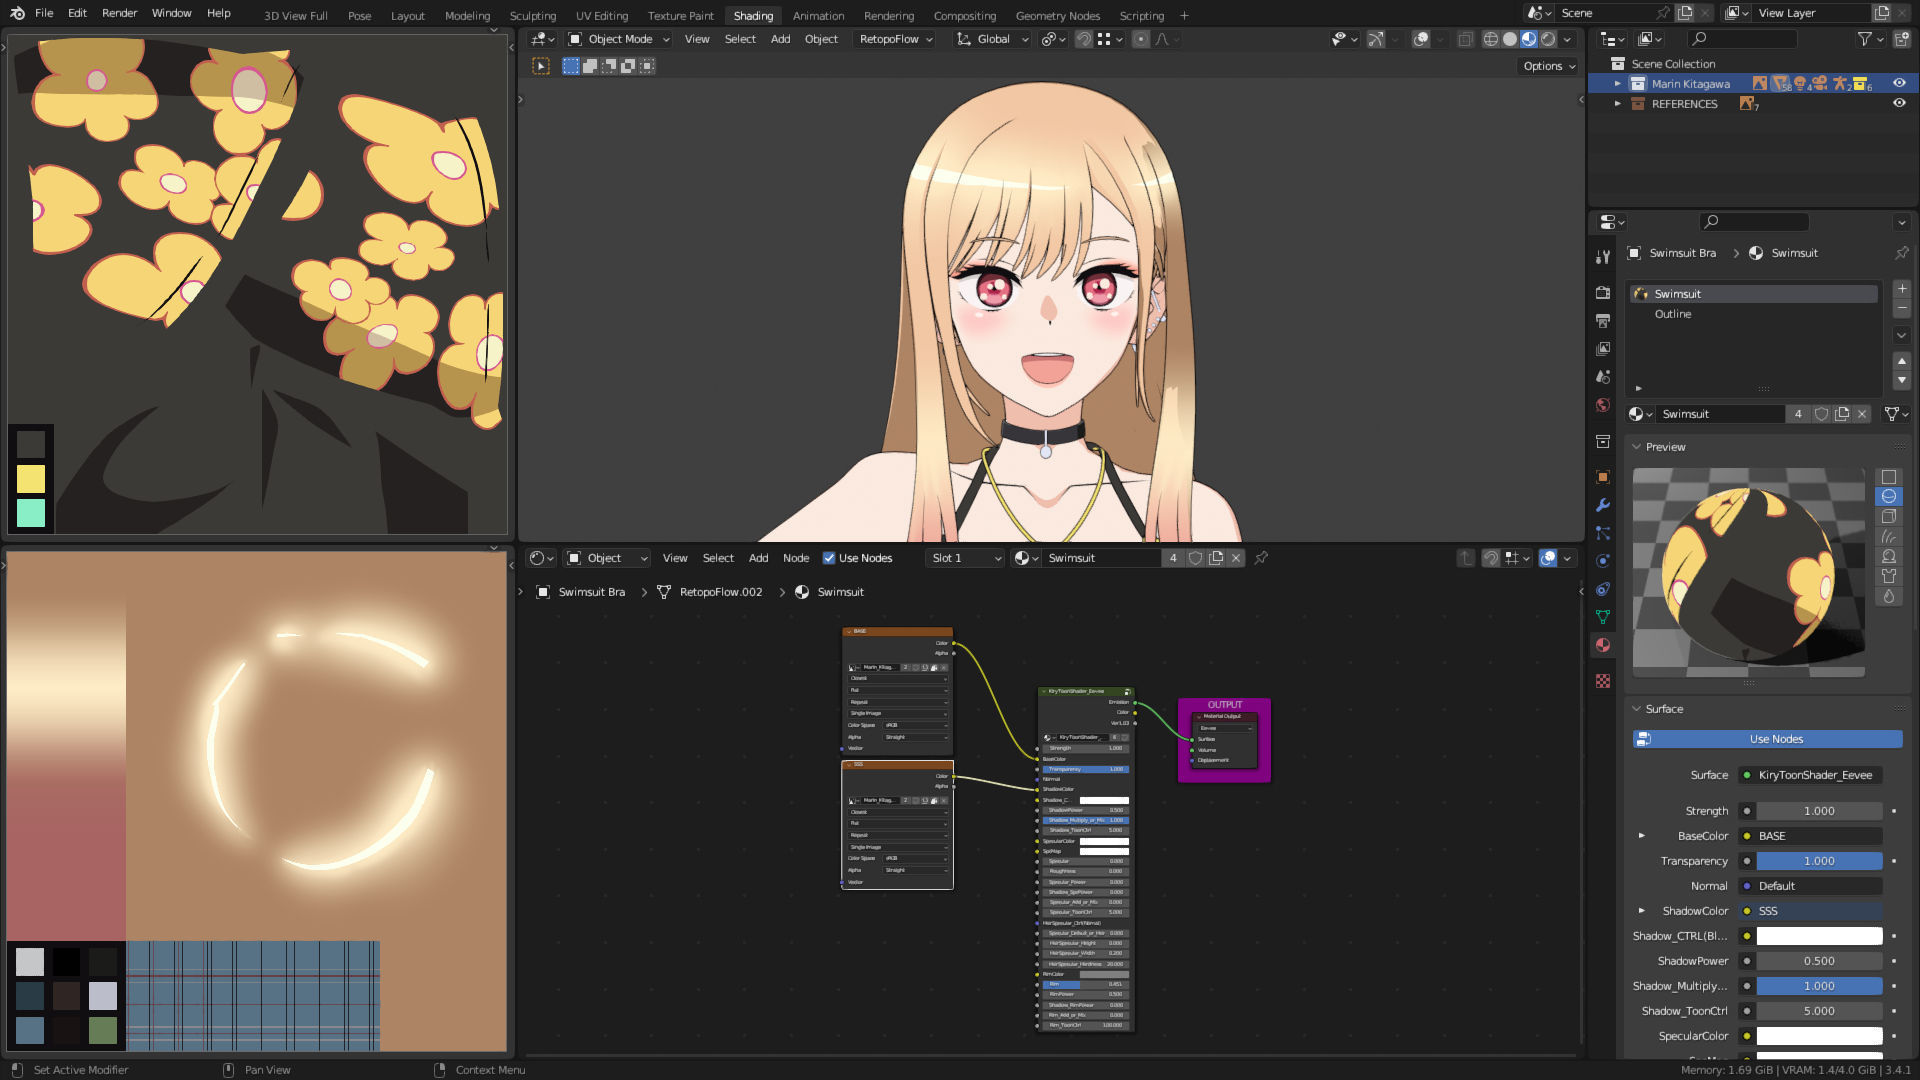This screenshot has height=1080, width=1920.
Task: Open the World properties tab
Action: pos(1603,405)
